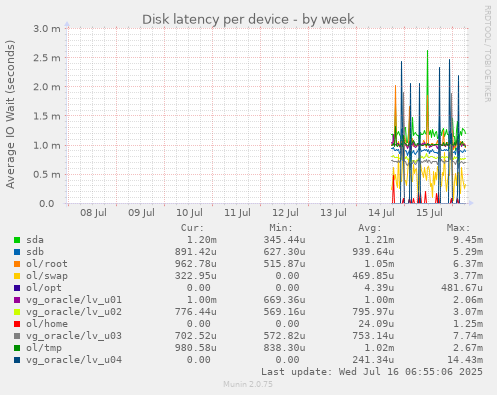Click the Cur: column header
Screen dimensions: 497x395
pyautogui.click(x=192, y=228)
